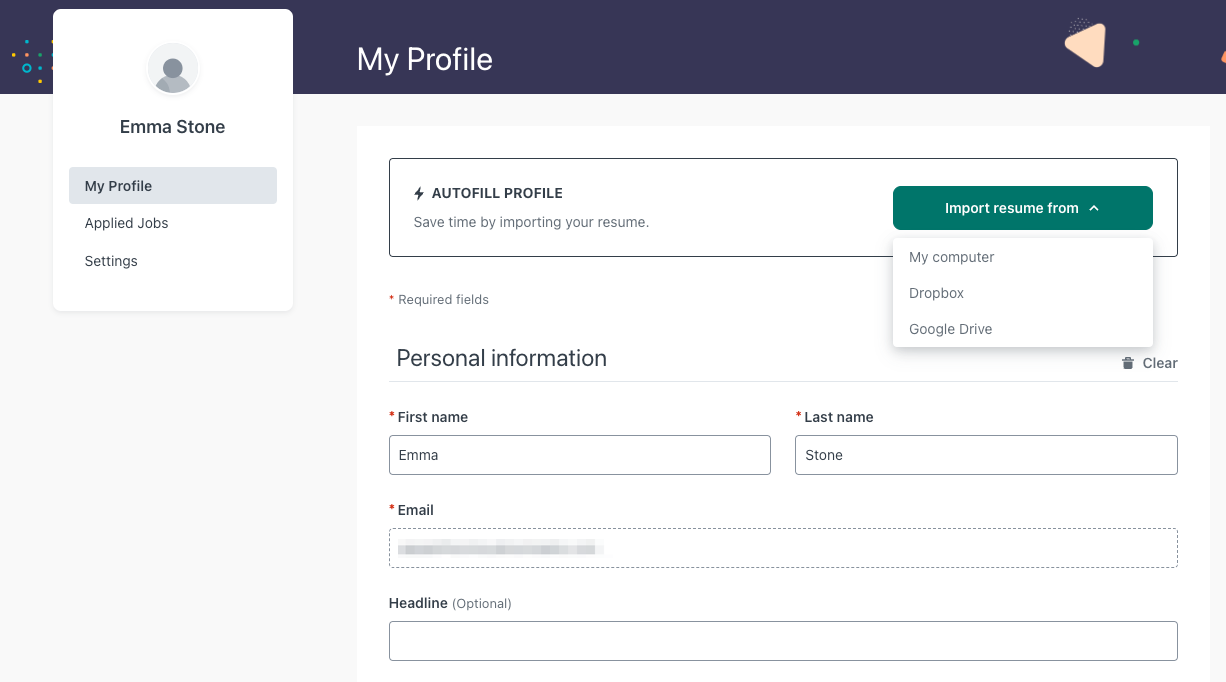Select Dropbox as the resume source

pyautogui.click(x=936, y=293)
